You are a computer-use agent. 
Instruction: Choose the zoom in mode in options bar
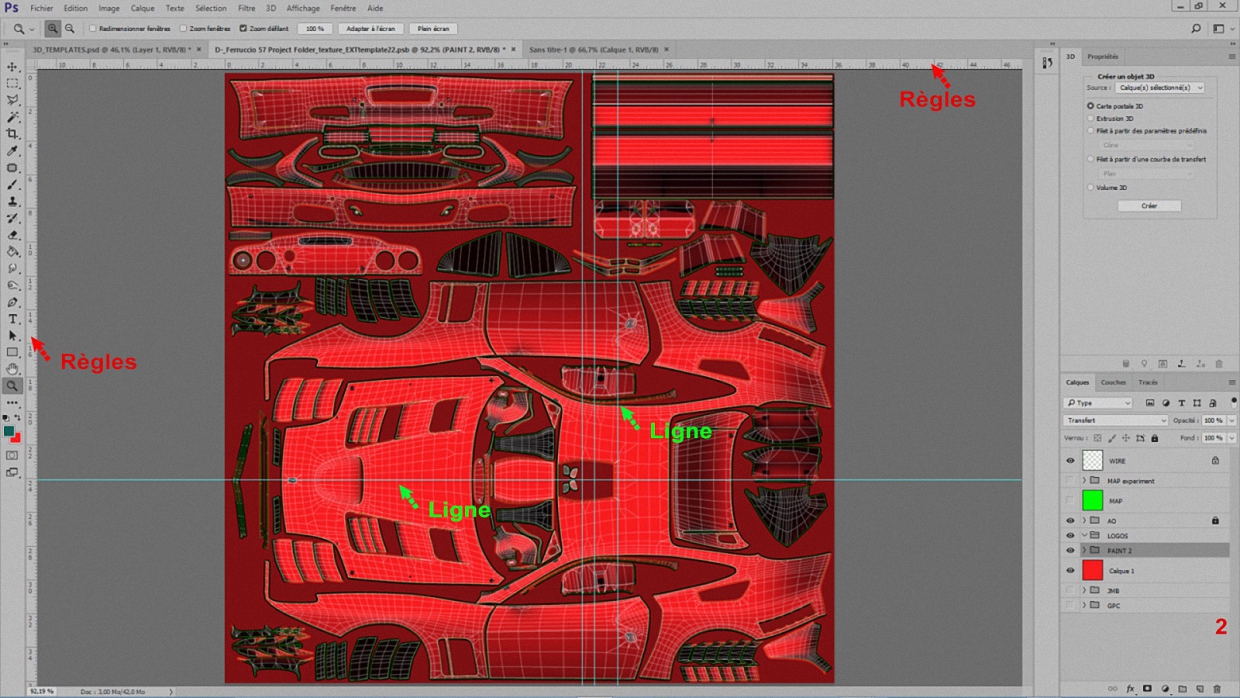coord(53,29)
